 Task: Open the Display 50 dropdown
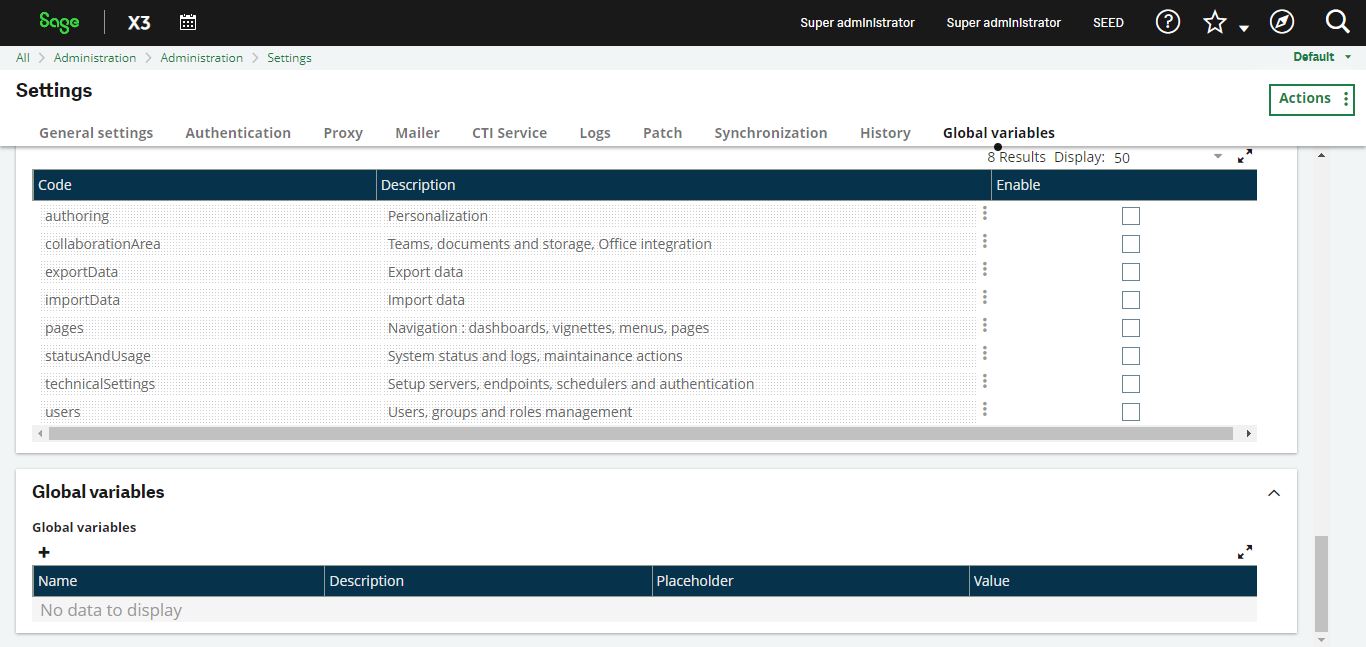click(1217, 156)
